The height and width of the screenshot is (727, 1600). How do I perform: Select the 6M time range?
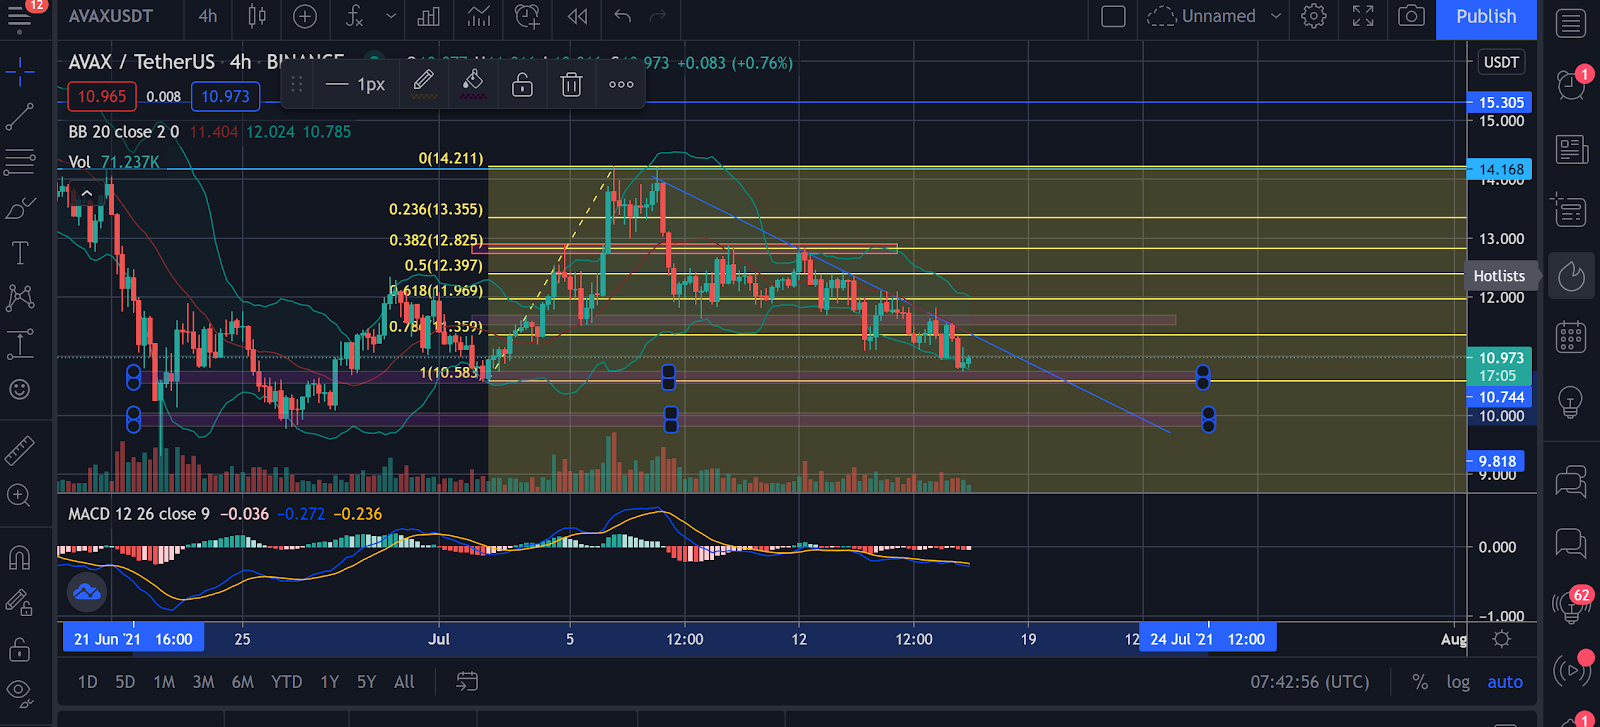pyautogui.click(x=242, y=682)
